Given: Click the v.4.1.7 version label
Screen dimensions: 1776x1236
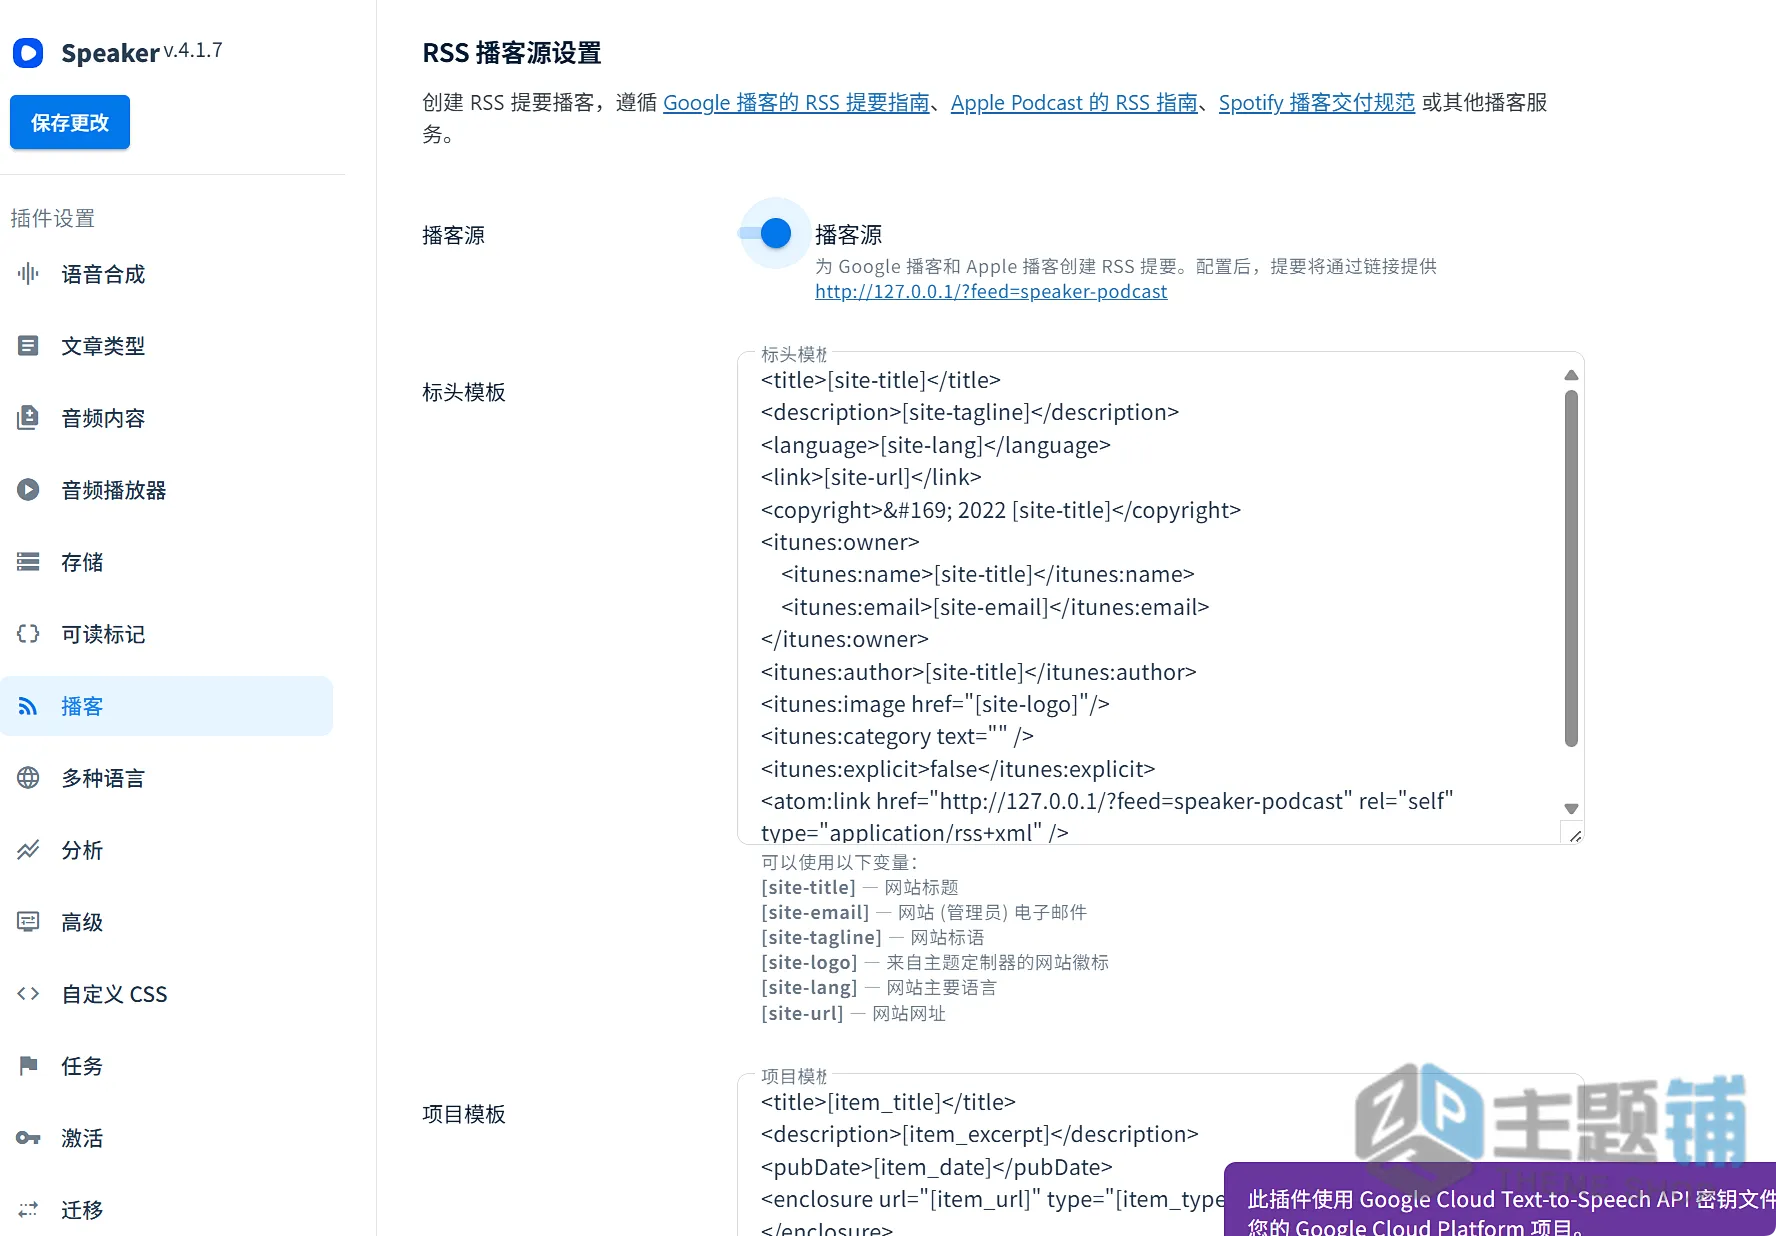Looking at the screenshot, I should (193, 50).
